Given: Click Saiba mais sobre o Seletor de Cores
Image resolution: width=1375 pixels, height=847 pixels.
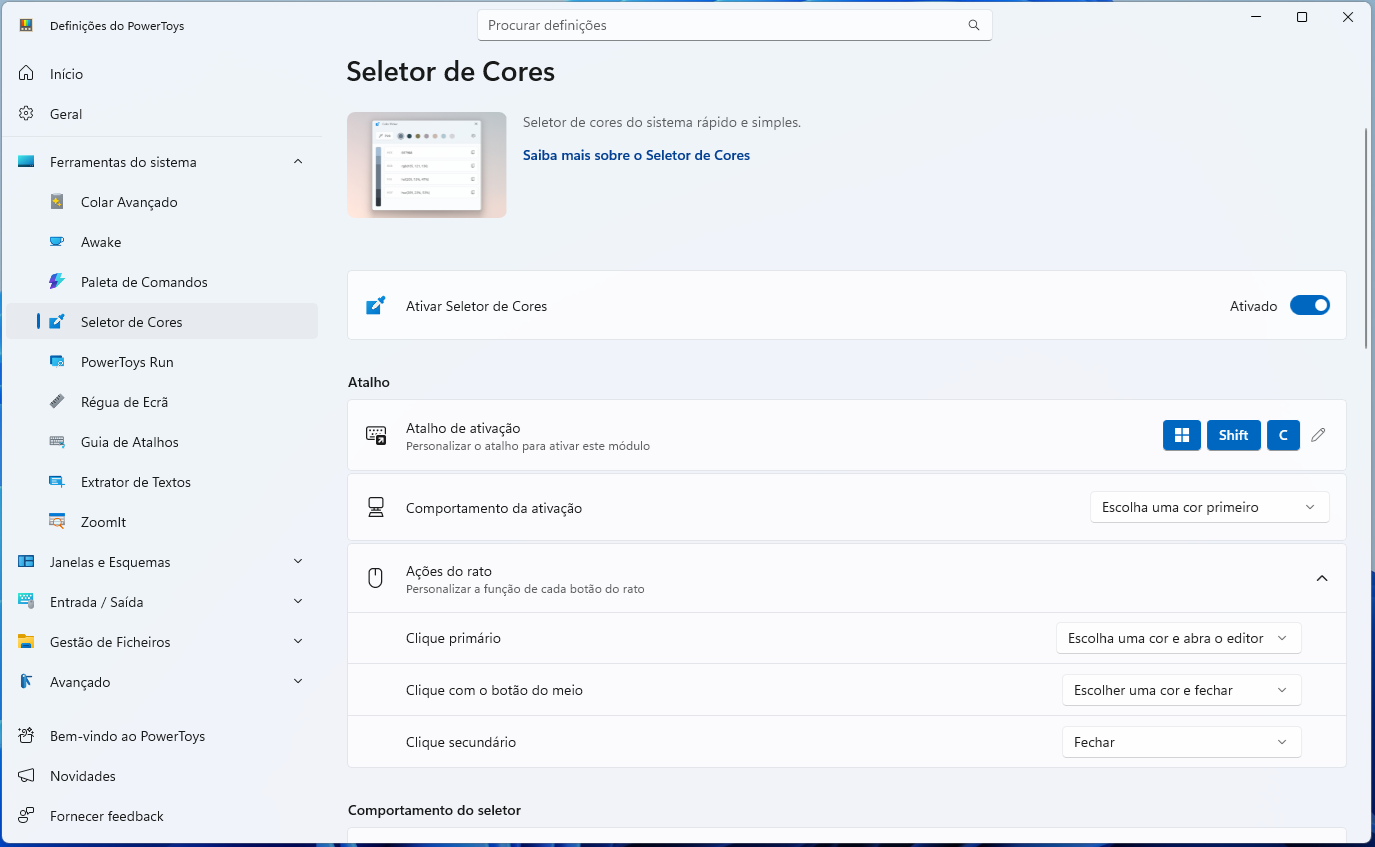Looking at the screenshot, I should (636, 155).
